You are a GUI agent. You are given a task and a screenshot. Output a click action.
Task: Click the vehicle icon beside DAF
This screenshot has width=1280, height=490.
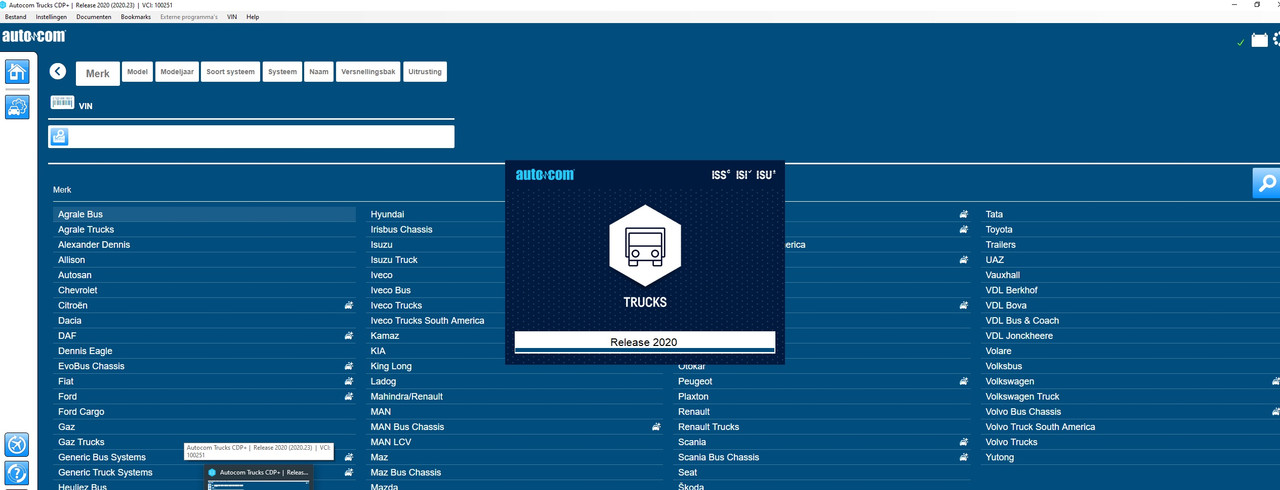tap(348, 336)
